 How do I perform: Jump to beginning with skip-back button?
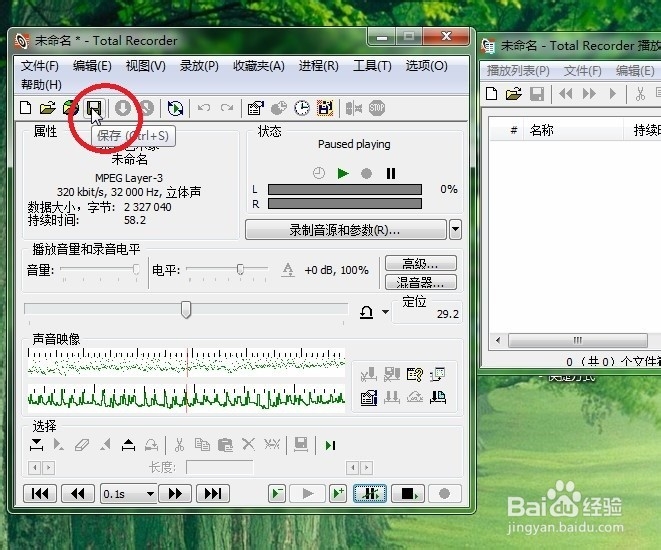[40, 494]
